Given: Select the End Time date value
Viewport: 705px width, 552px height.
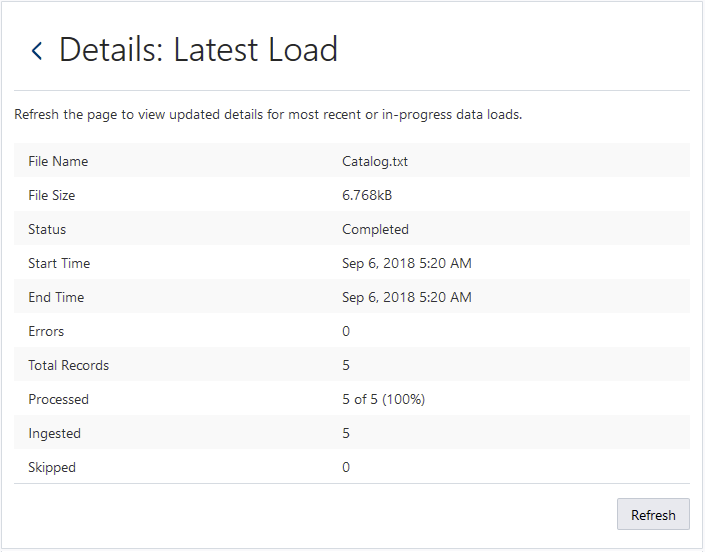Looking at the screenshot, I should click(407, 297).
